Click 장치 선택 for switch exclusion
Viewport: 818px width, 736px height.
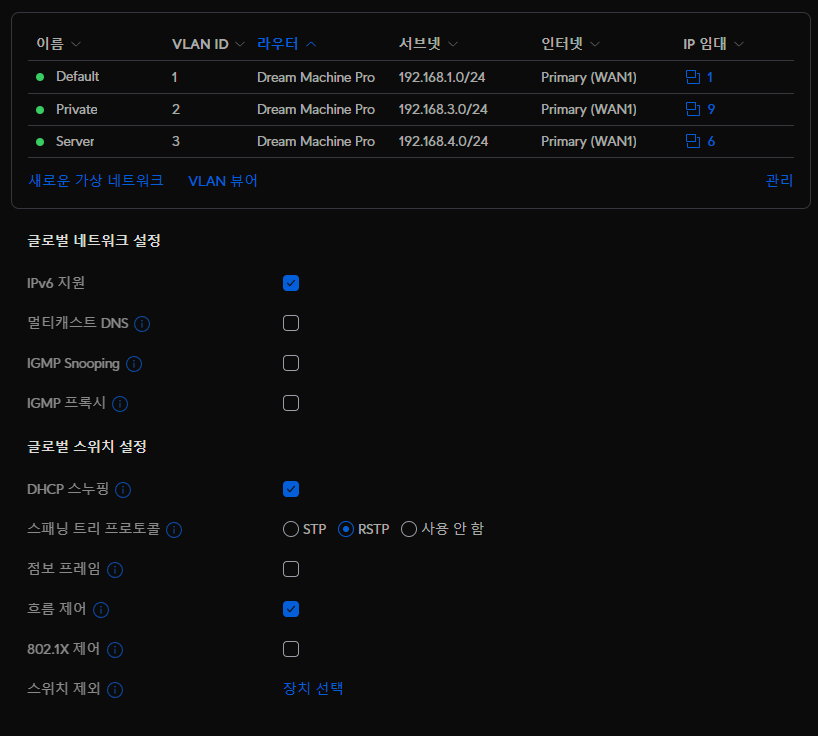pos(313,688)
